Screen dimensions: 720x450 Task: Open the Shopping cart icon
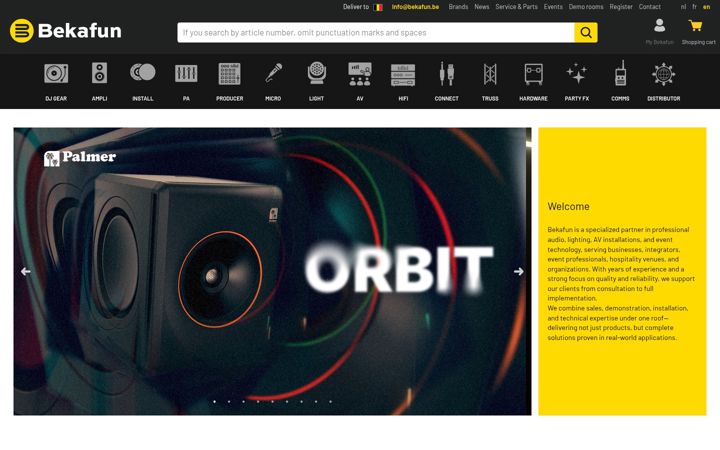[696, 25]
